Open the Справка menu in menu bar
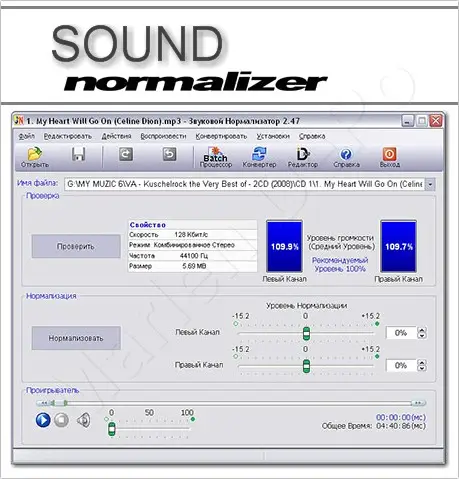459x479 pixels. (x=312, y=136)
